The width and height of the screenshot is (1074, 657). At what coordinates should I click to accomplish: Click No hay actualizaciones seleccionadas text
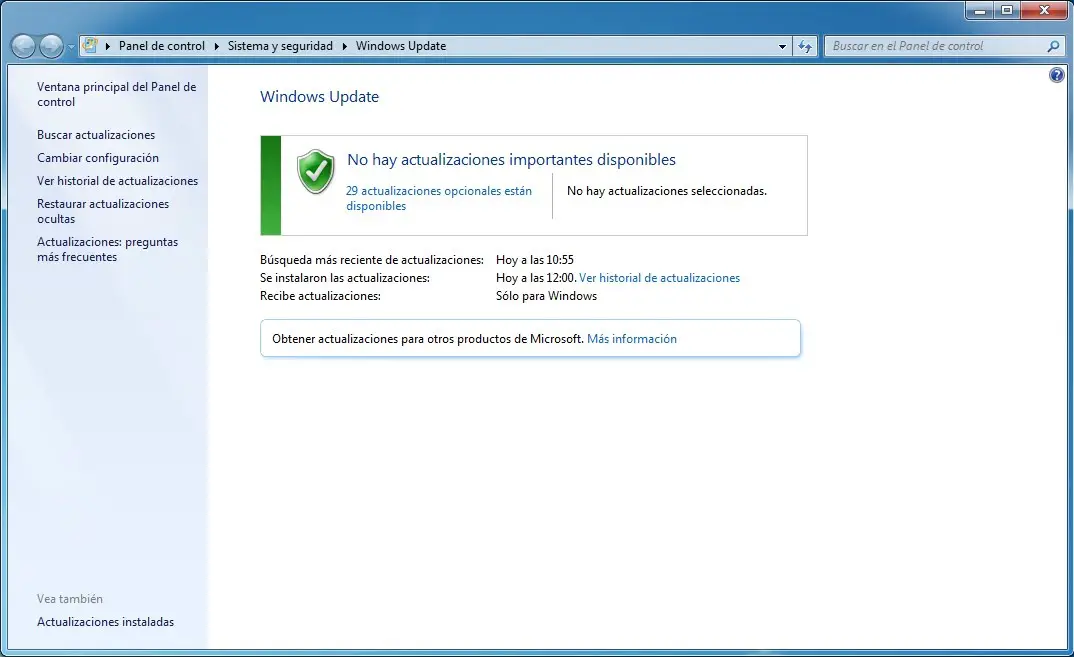pos(666,191)
